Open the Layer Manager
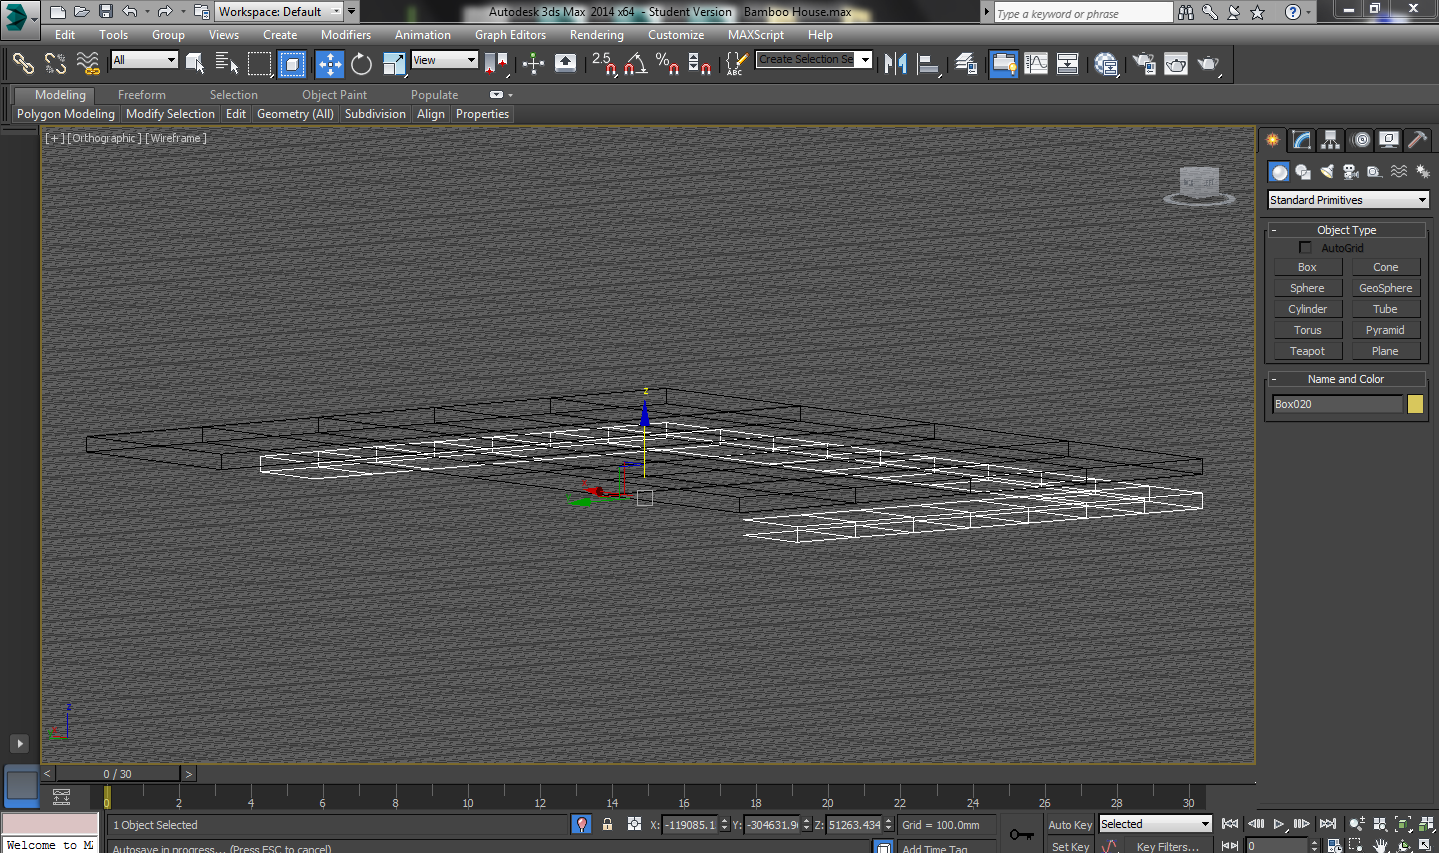Image resolution: width=1439 pixels, height=853 pixels. click(x=966, y=64)
